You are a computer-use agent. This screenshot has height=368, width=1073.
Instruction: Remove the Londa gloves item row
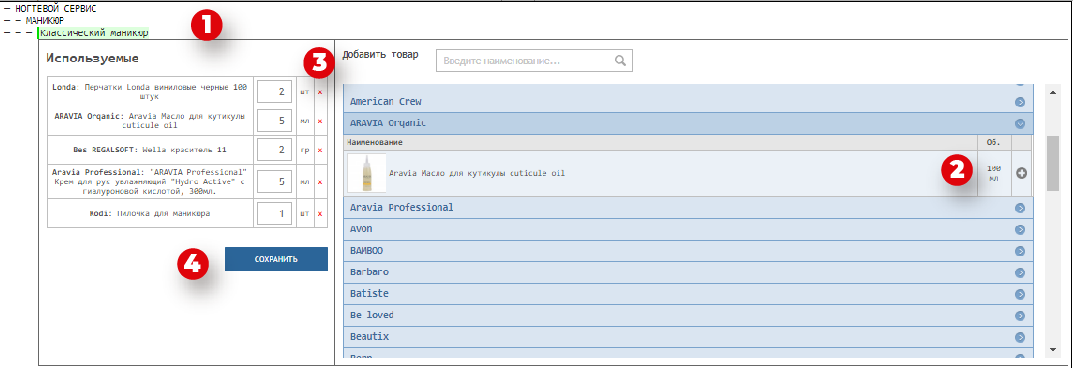[x=320, y=91]
